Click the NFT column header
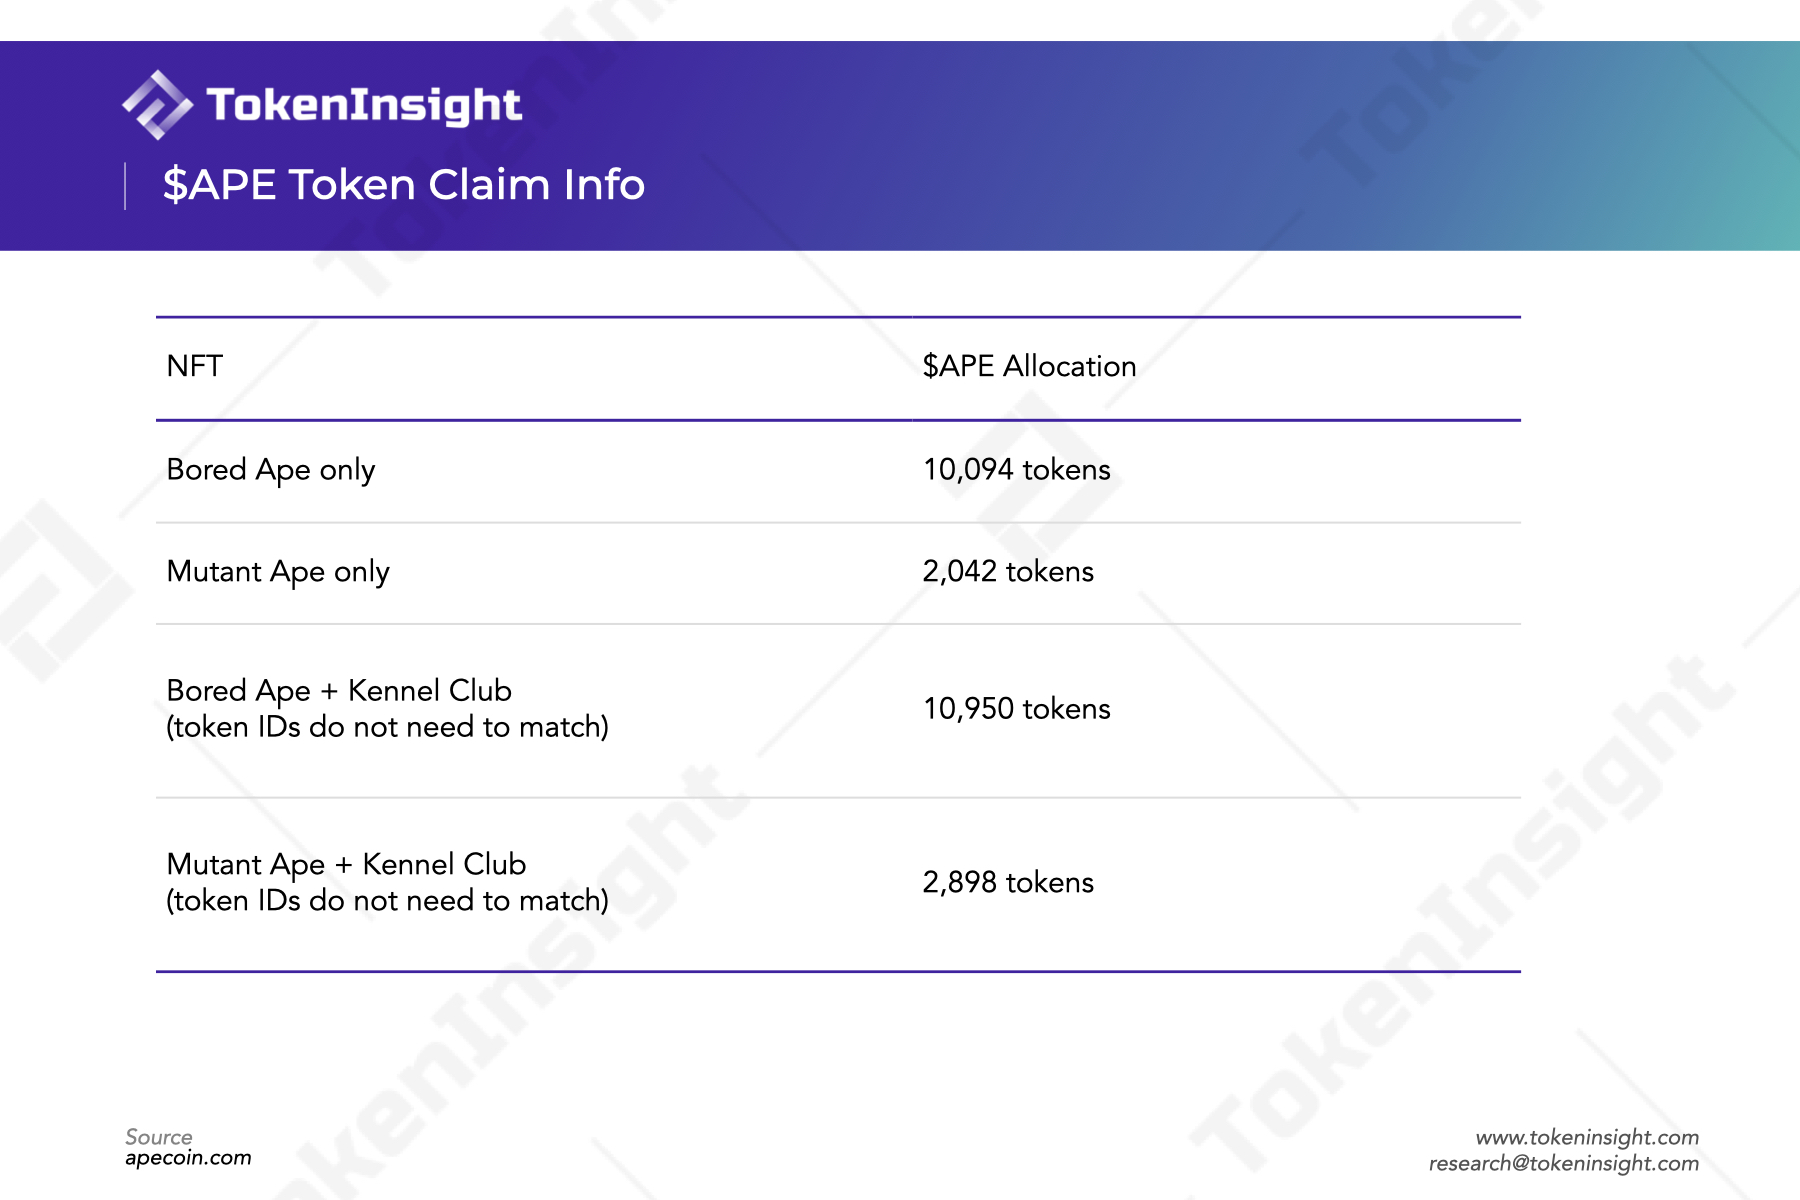Image resolution: width=1800 pixels, height=1200 pixels. (195, 366)
